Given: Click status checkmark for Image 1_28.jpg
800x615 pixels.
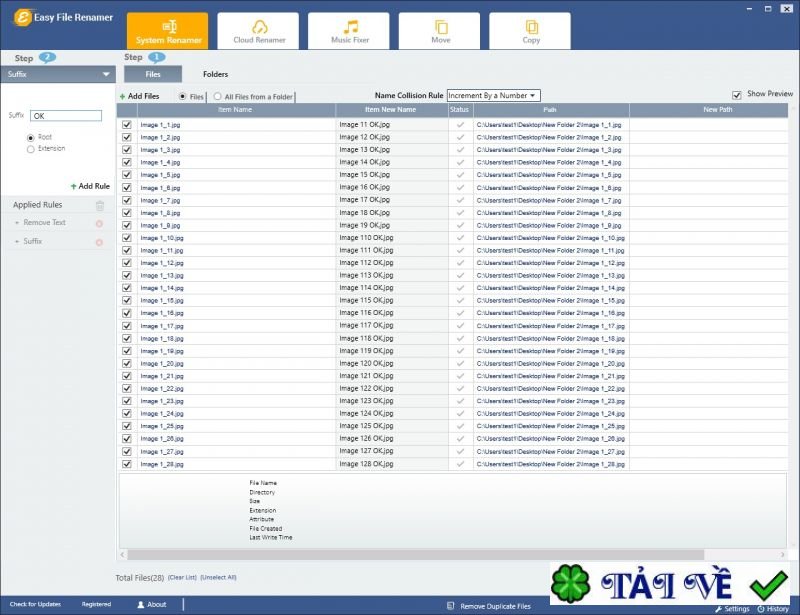Looking at the screenshot, I should click(x=460, y=464).
